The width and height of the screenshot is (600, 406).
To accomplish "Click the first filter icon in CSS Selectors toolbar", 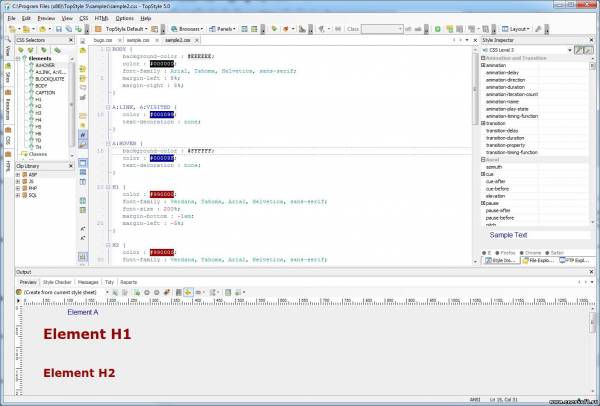I will point(21,50).
